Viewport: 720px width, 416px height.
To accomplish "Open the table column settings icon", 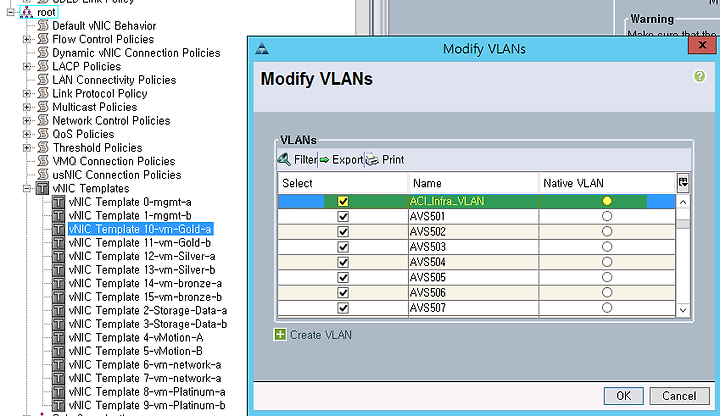I will [x=683, y=183].
